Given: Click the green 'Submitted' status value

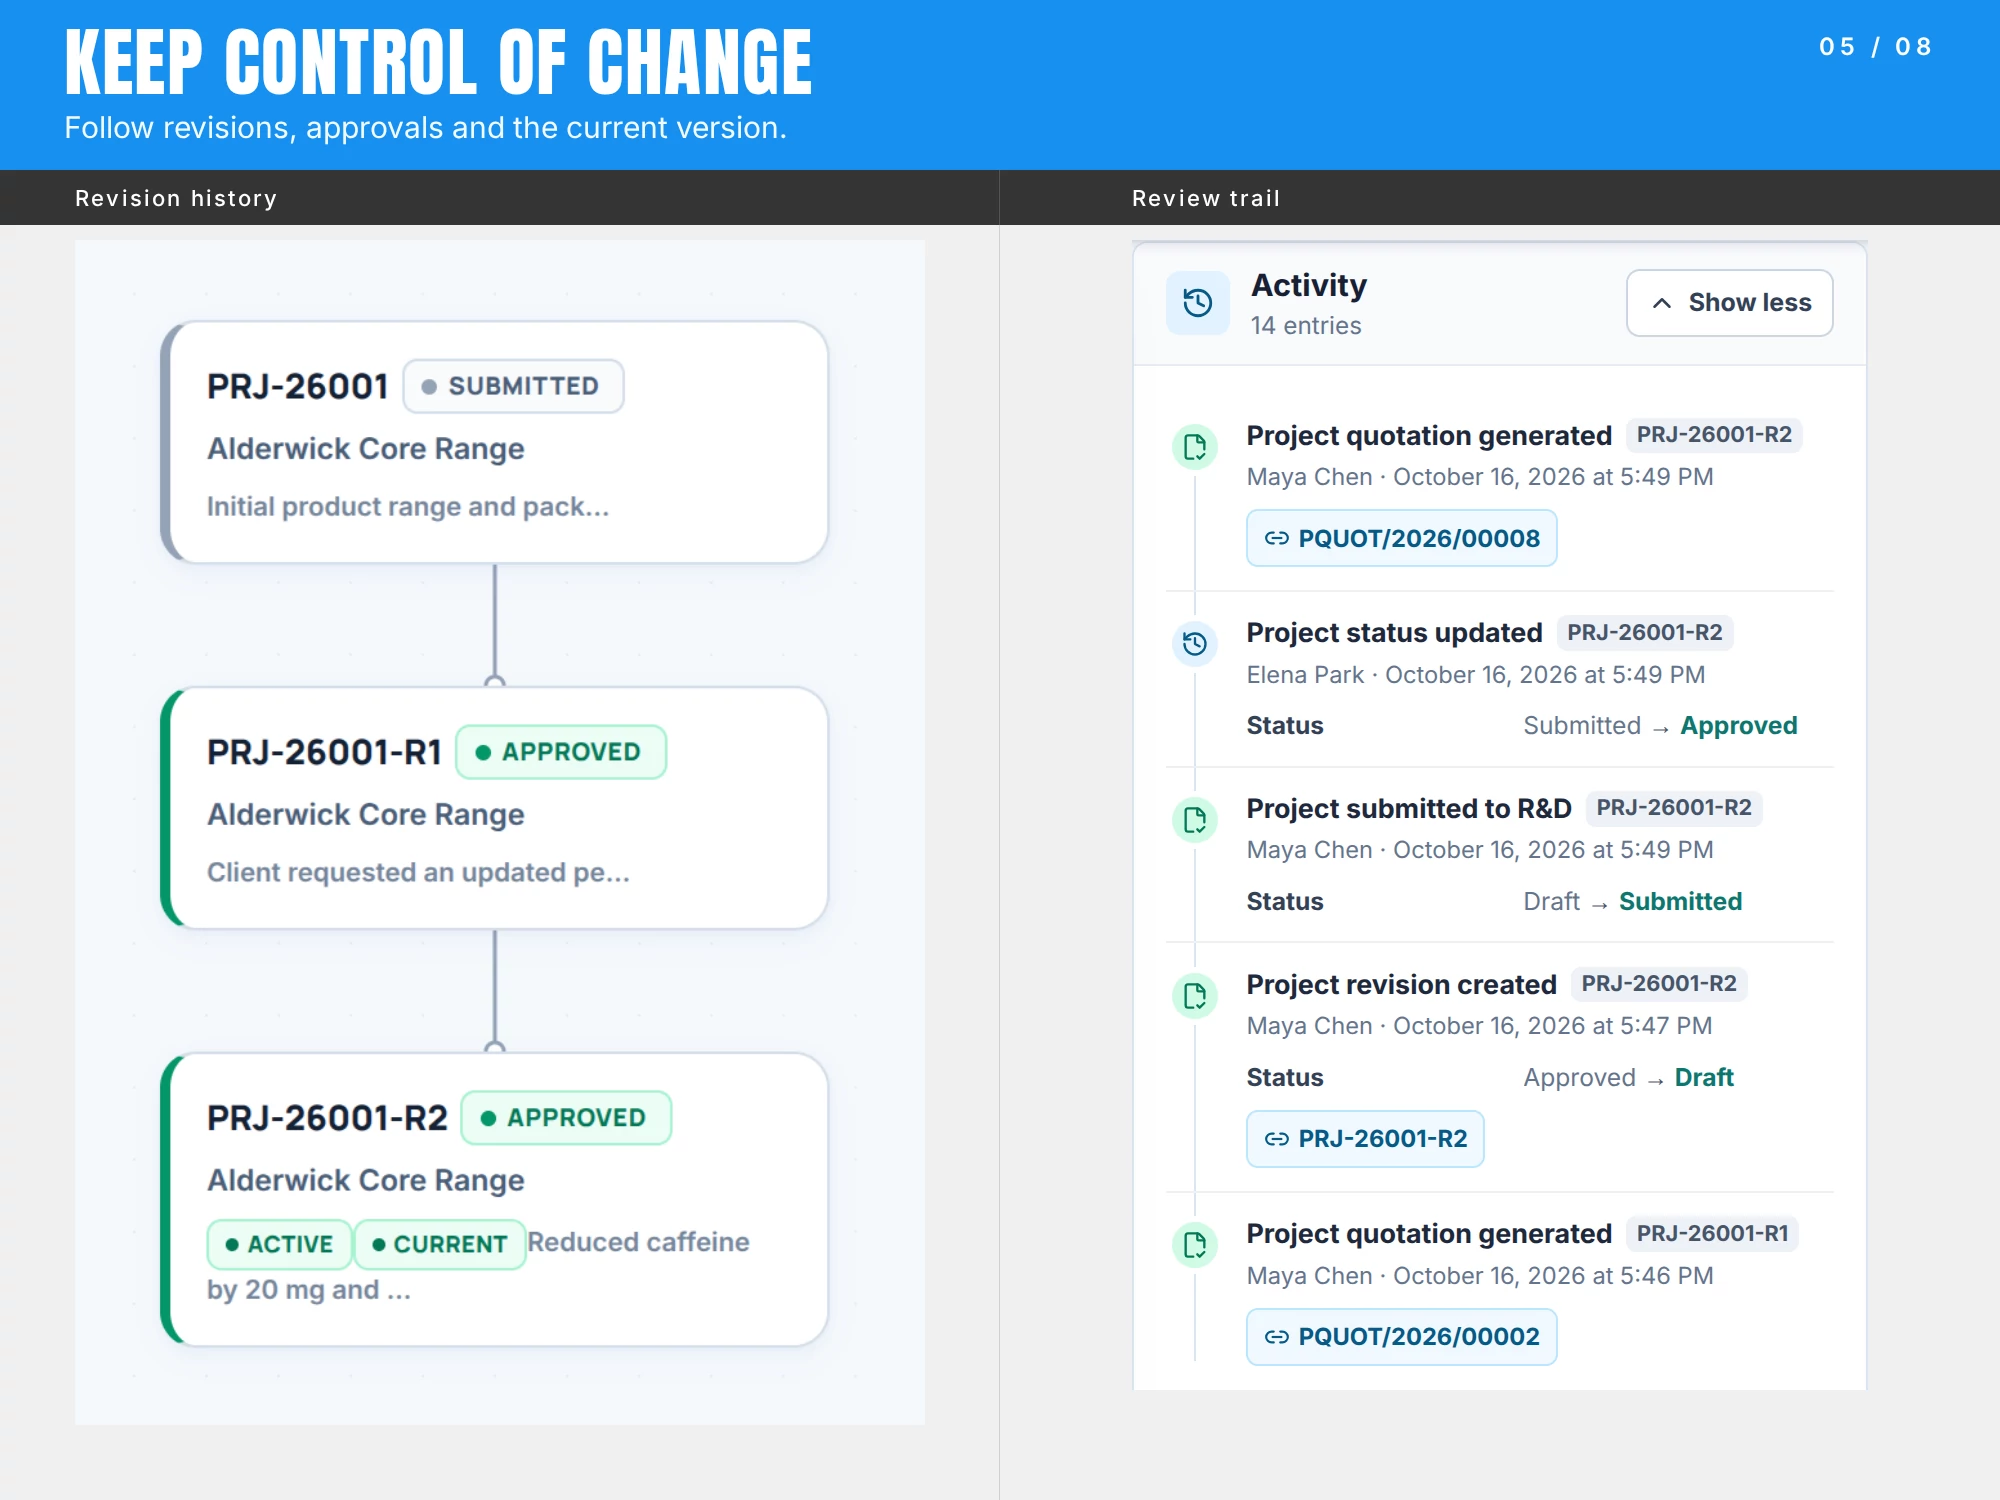Looking at the screenshot, I should 1681,901.
